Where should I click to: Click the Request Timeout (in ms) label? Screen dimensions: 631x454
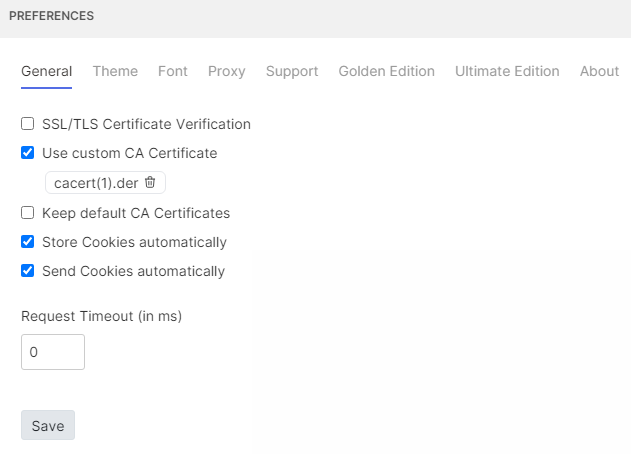(x=101, y=316)
